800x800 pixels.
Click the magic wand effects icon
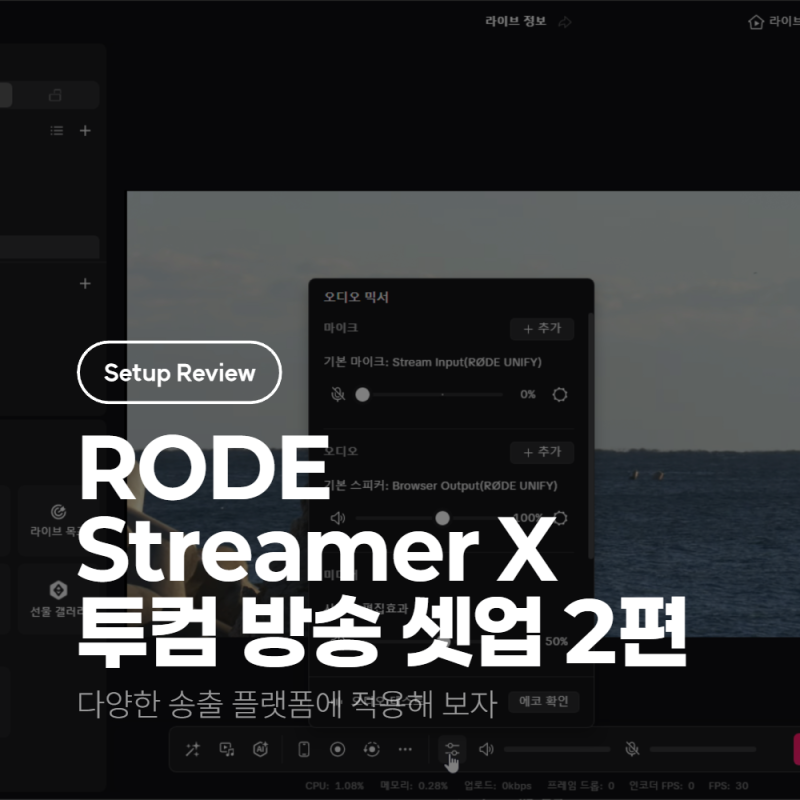click(x=193, y=749)
